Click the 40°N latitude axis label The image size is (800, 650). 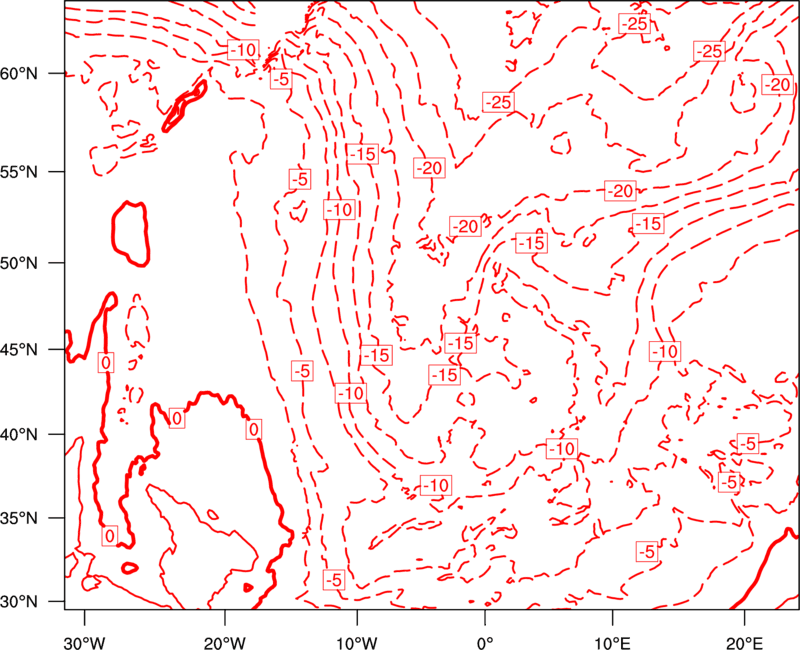point(19,435)
